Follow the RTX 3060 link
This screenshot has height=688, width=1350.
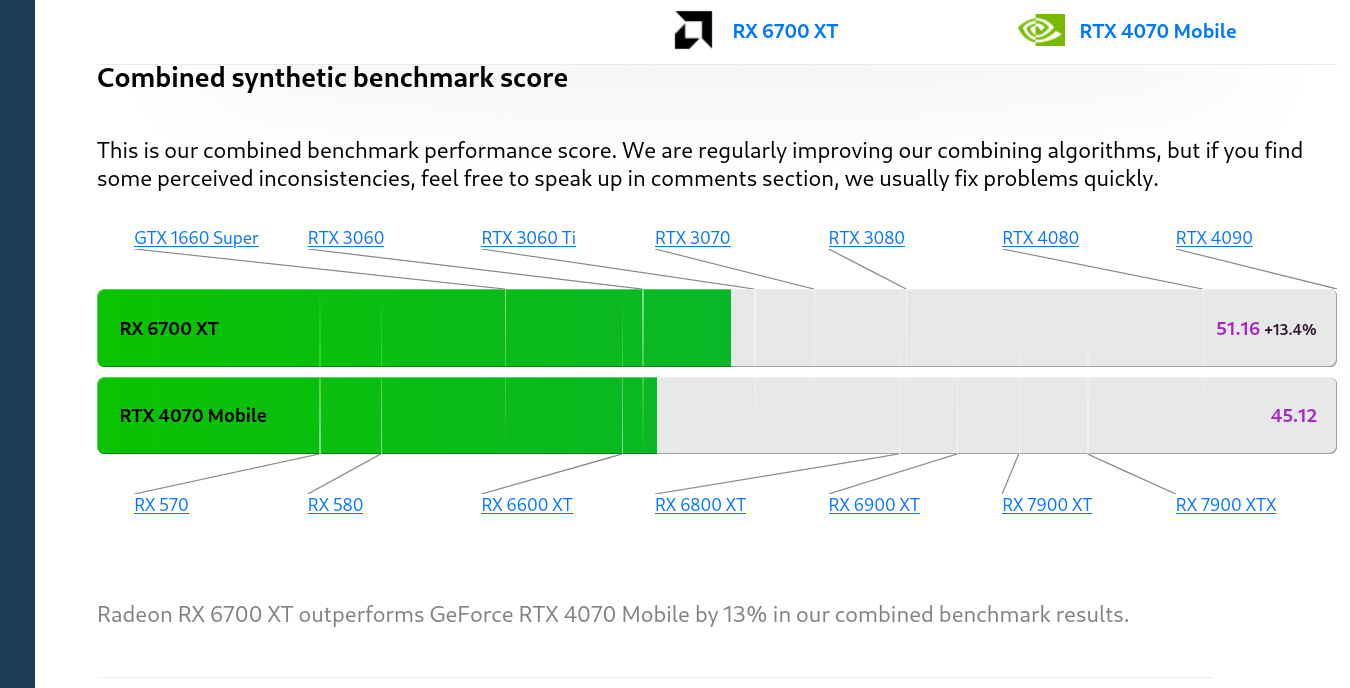click(346, 238)
